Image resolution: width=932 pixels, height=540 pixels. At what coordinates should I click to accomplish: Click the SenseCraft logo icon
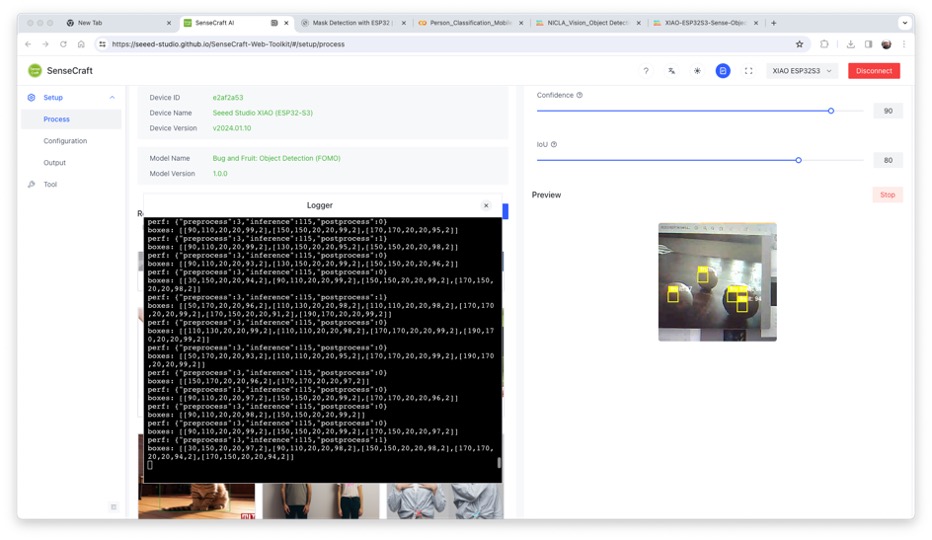point(35,71)
